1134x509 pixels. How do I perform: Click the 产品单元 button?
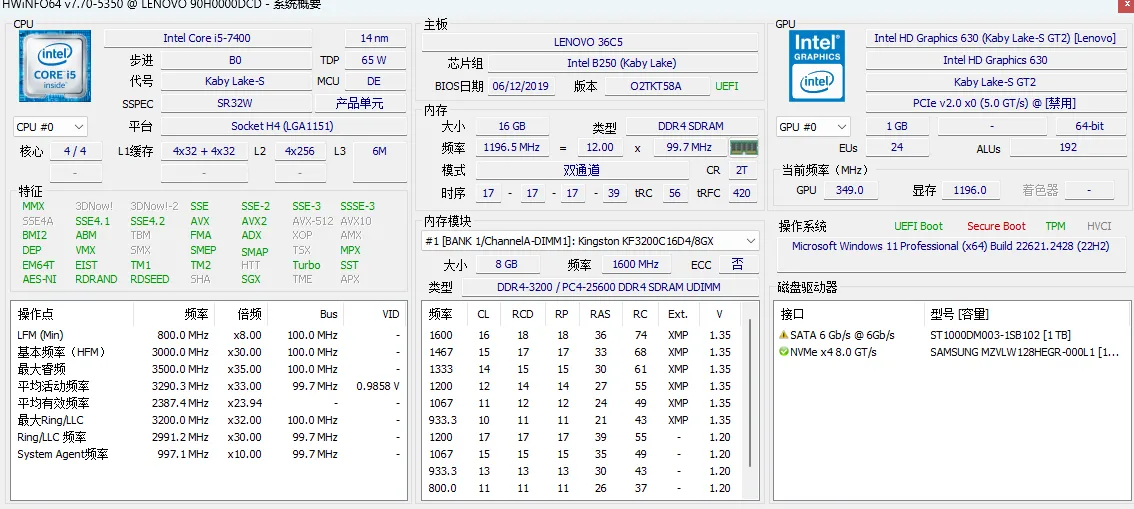click(359, 103)
